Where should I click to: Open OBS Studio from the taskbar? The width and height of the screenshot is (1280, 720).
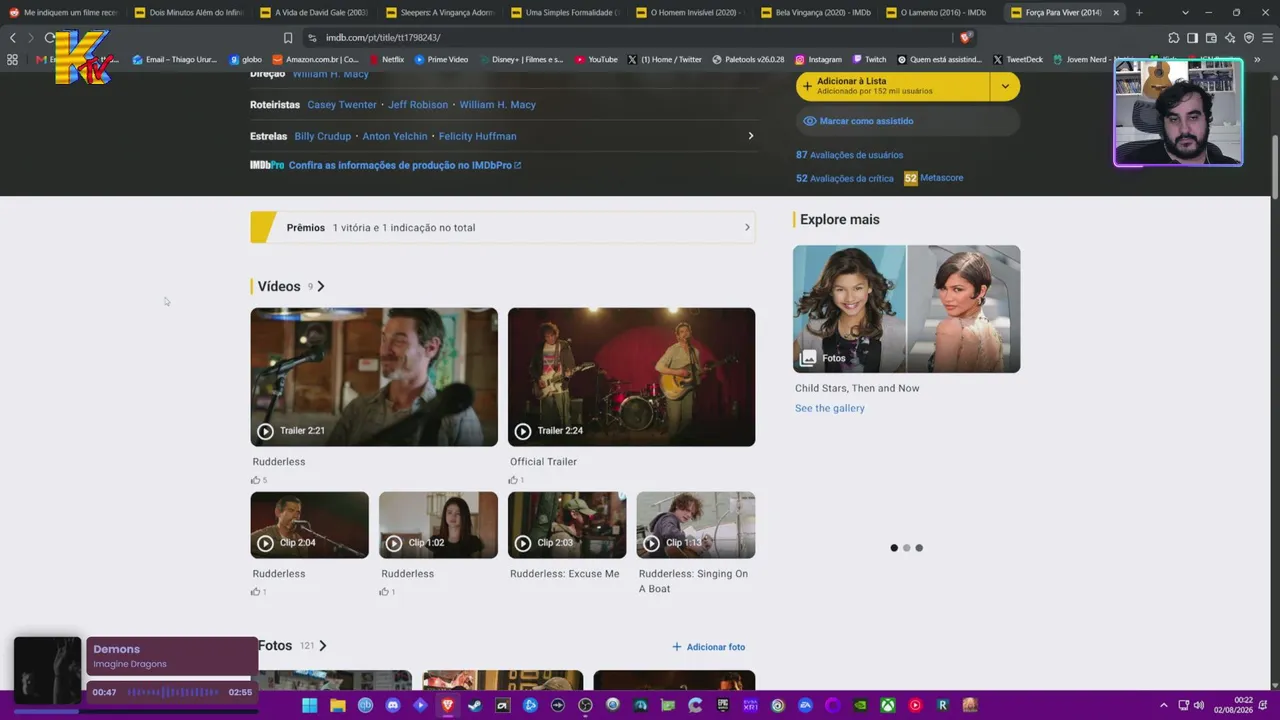(585, 705)
